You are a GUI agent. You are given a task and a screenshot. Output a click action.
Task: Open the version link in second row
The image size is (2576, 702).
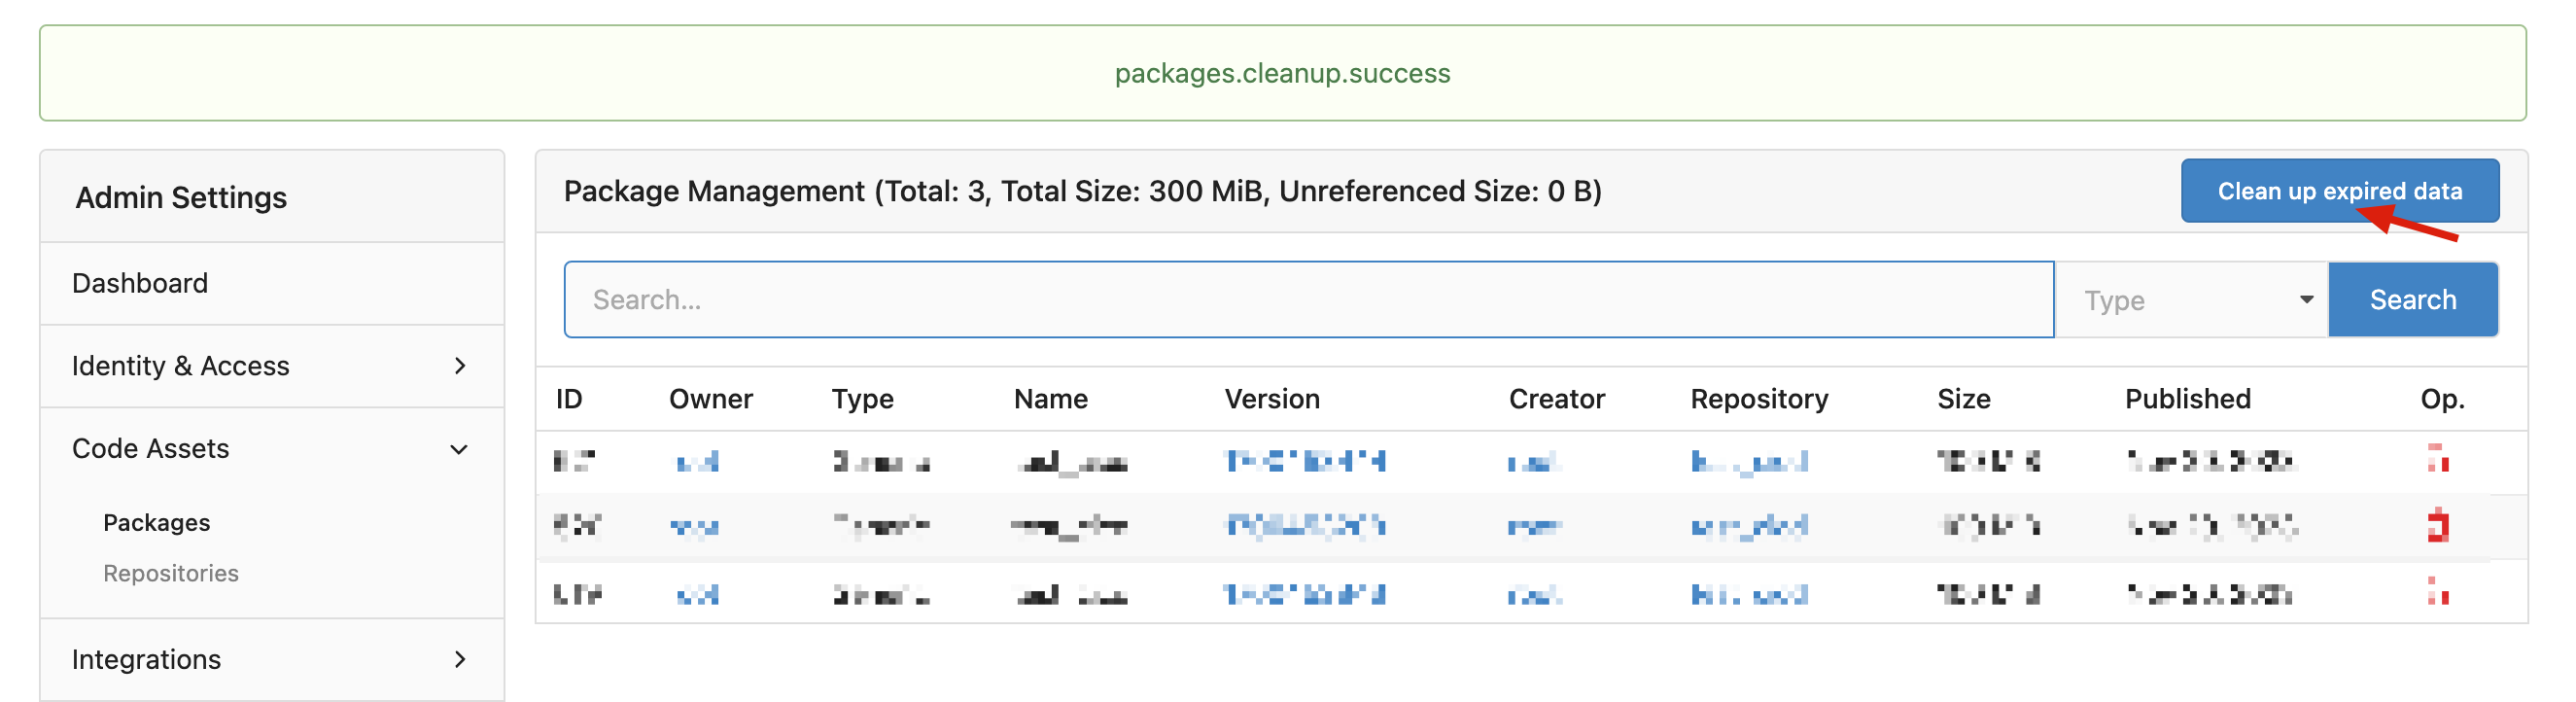[x=1305, y=525]
